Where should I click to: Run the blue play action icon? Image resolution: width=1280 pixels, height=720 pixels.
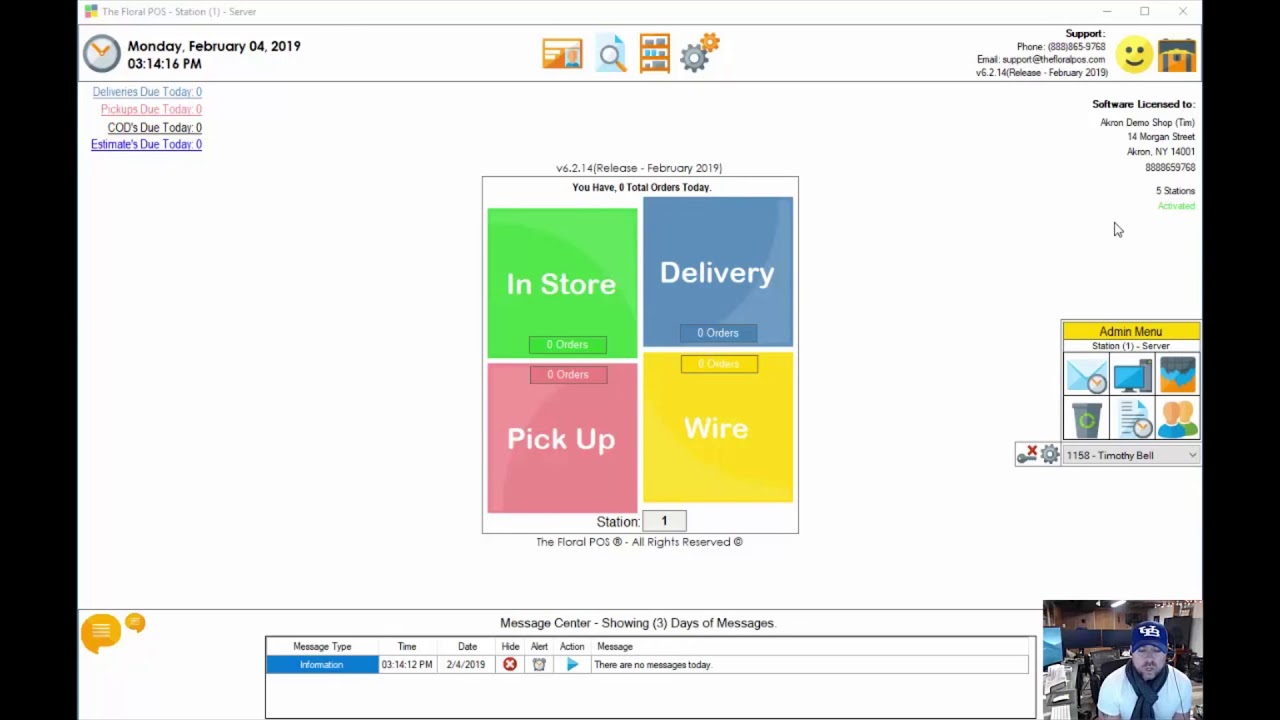click(x=572, y=664)
